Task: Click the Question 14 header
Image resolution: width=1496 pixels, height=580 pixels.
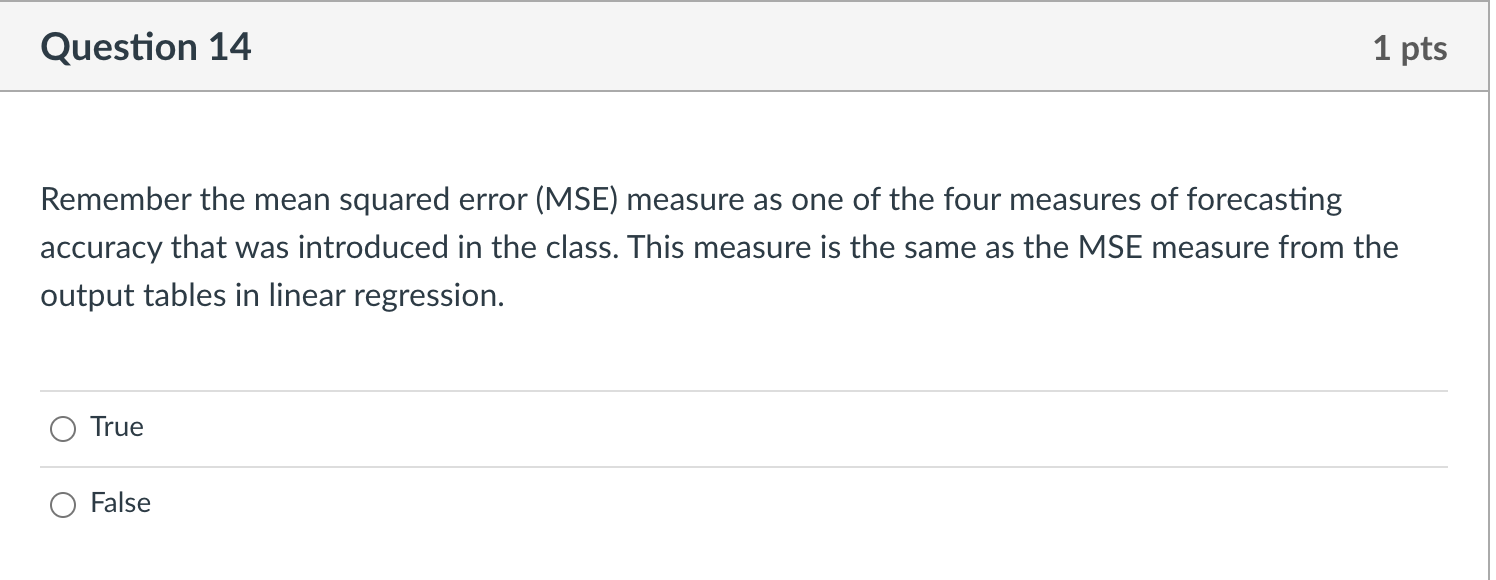Action: pos(147,46)
